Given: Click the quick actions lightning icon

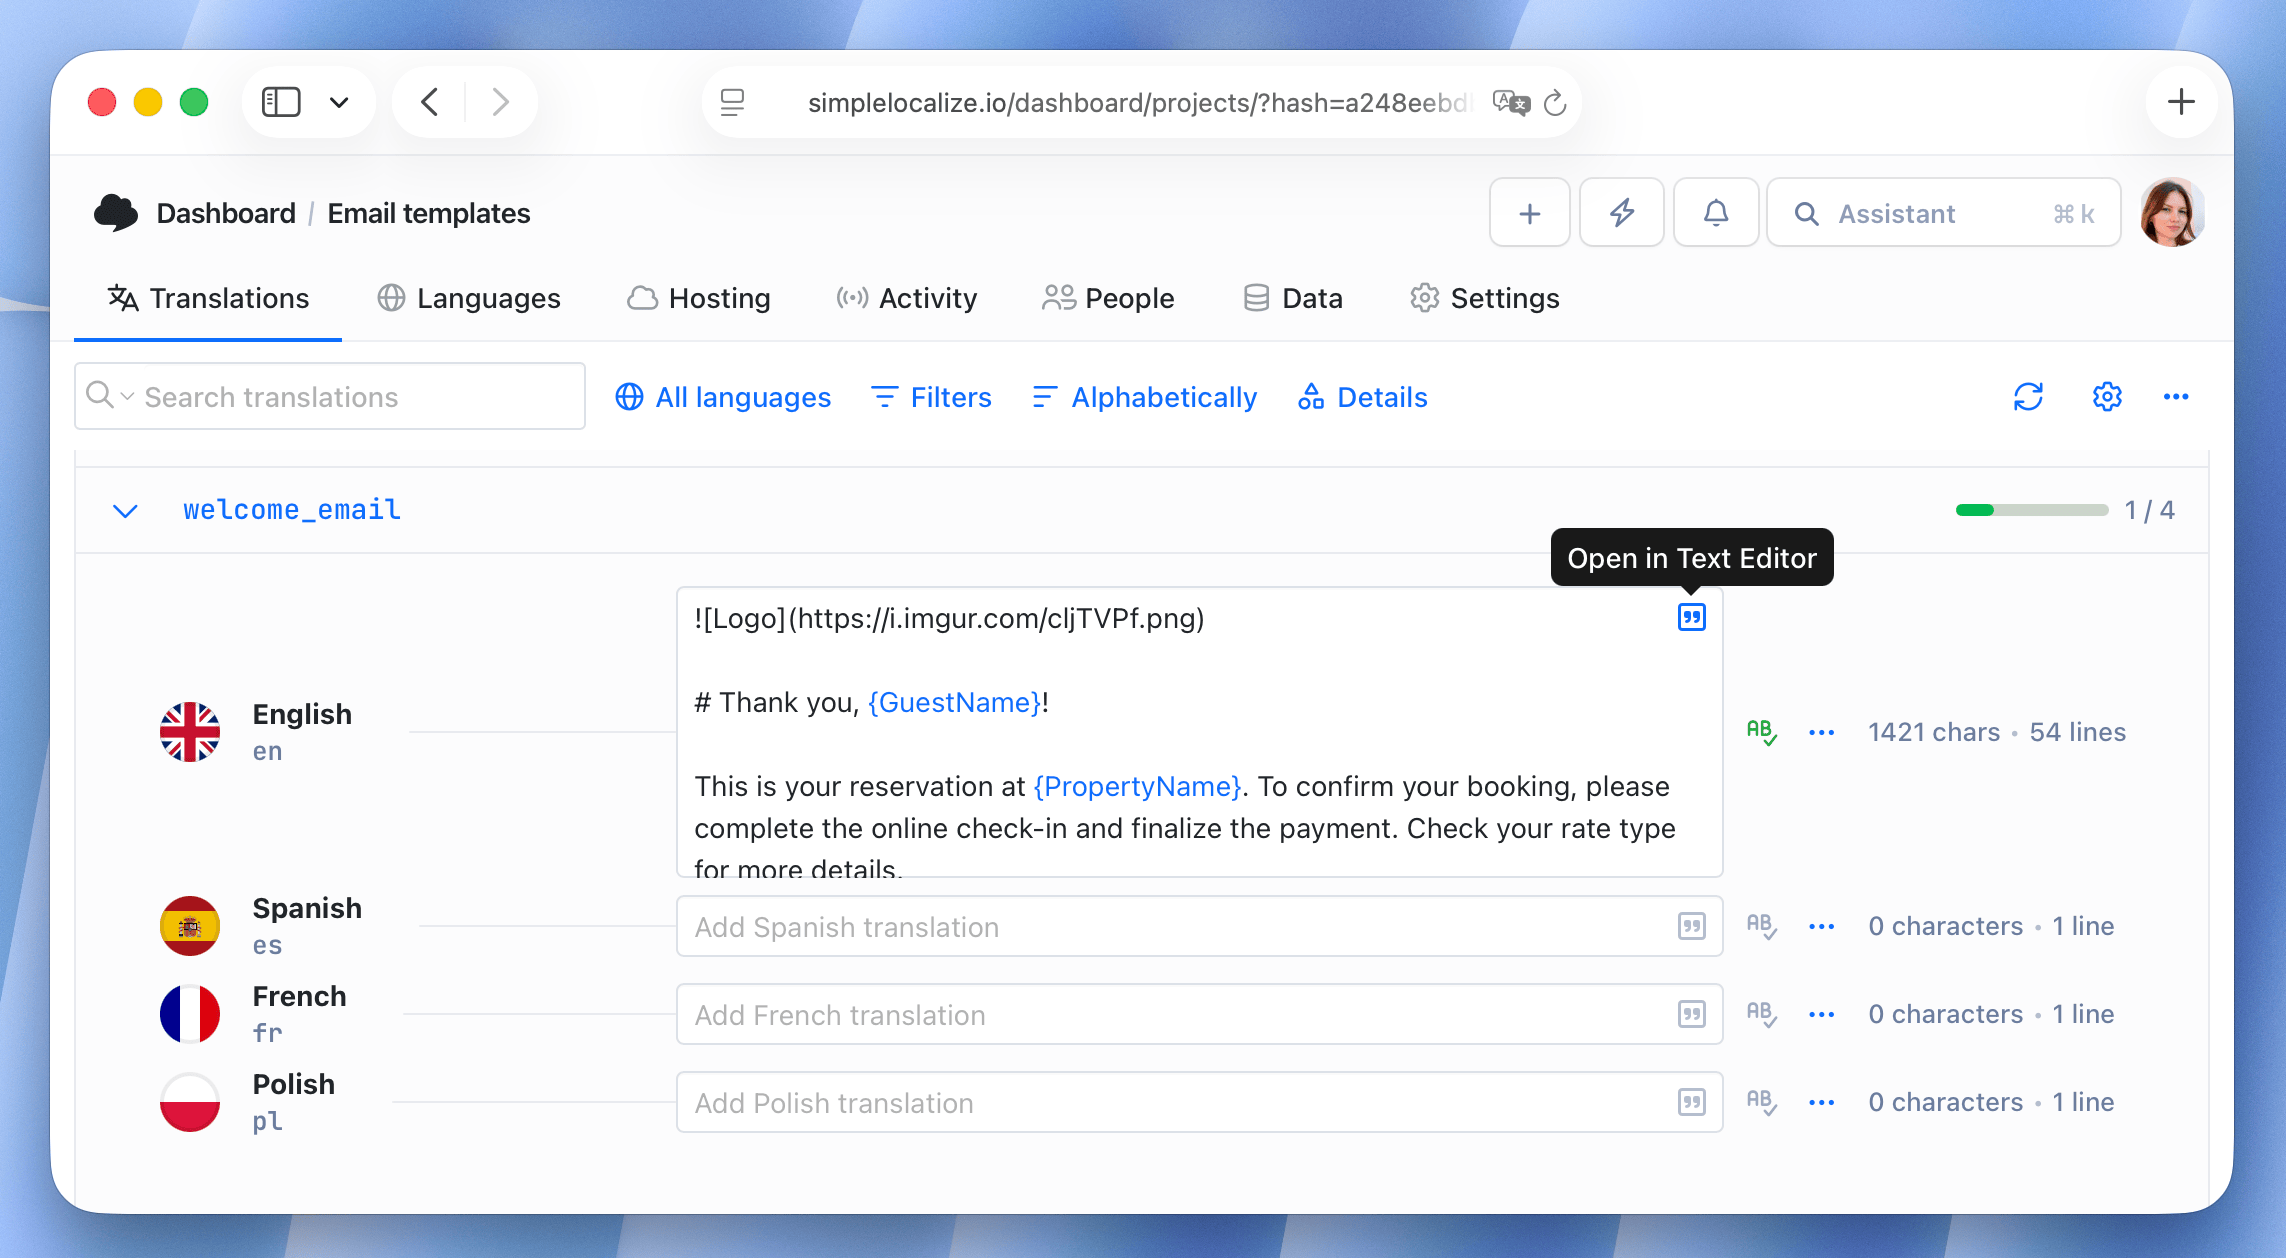Looking at the screenshot, I should tap(1622, 212).
